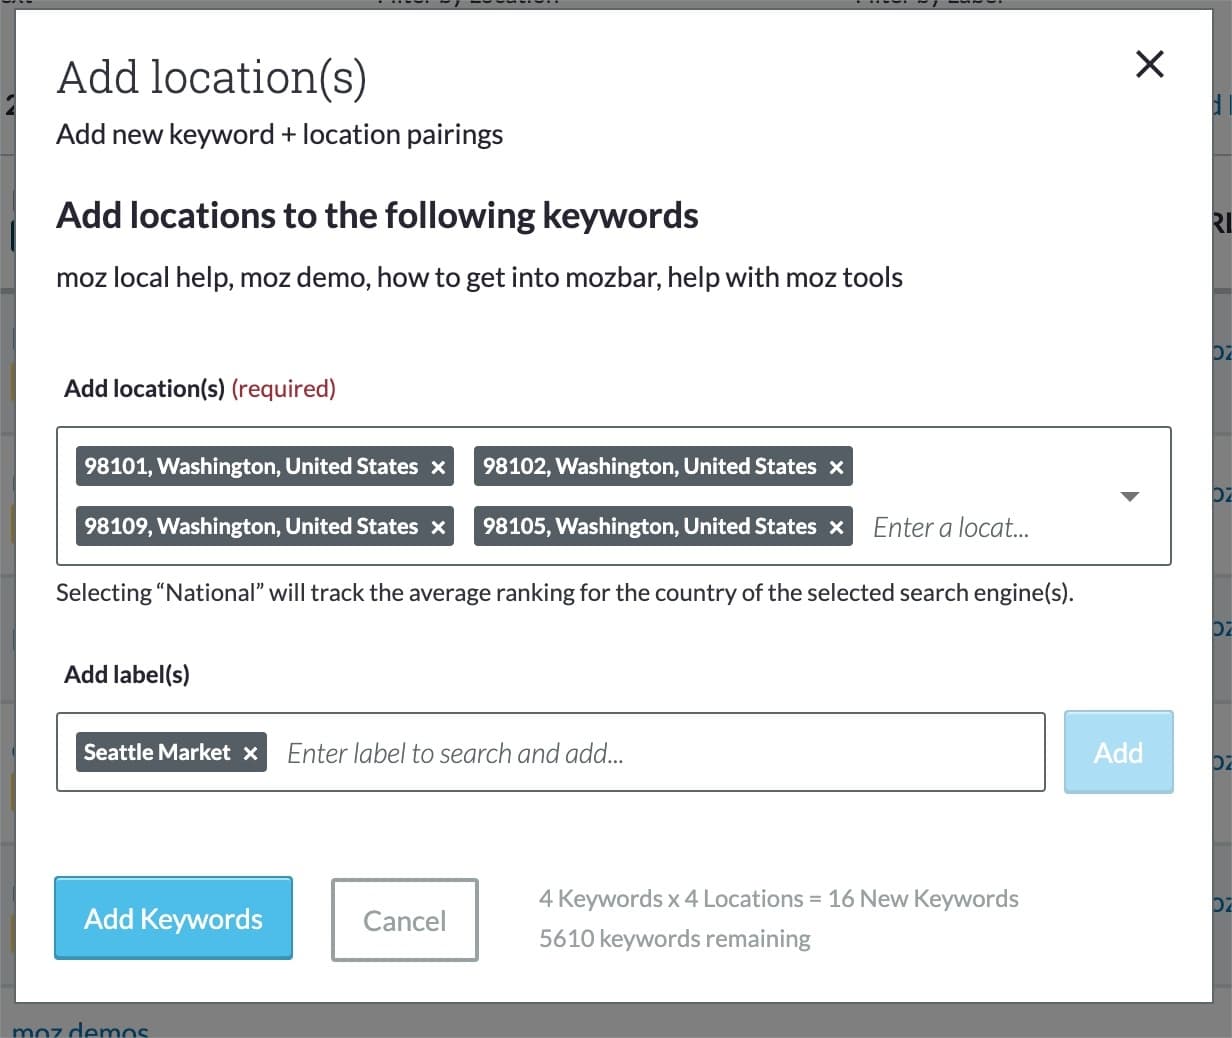This screenshot has width=1232, height=1038.
Task: Remove the 98109 Washington location tag
Action: click(x=438, y=526)
